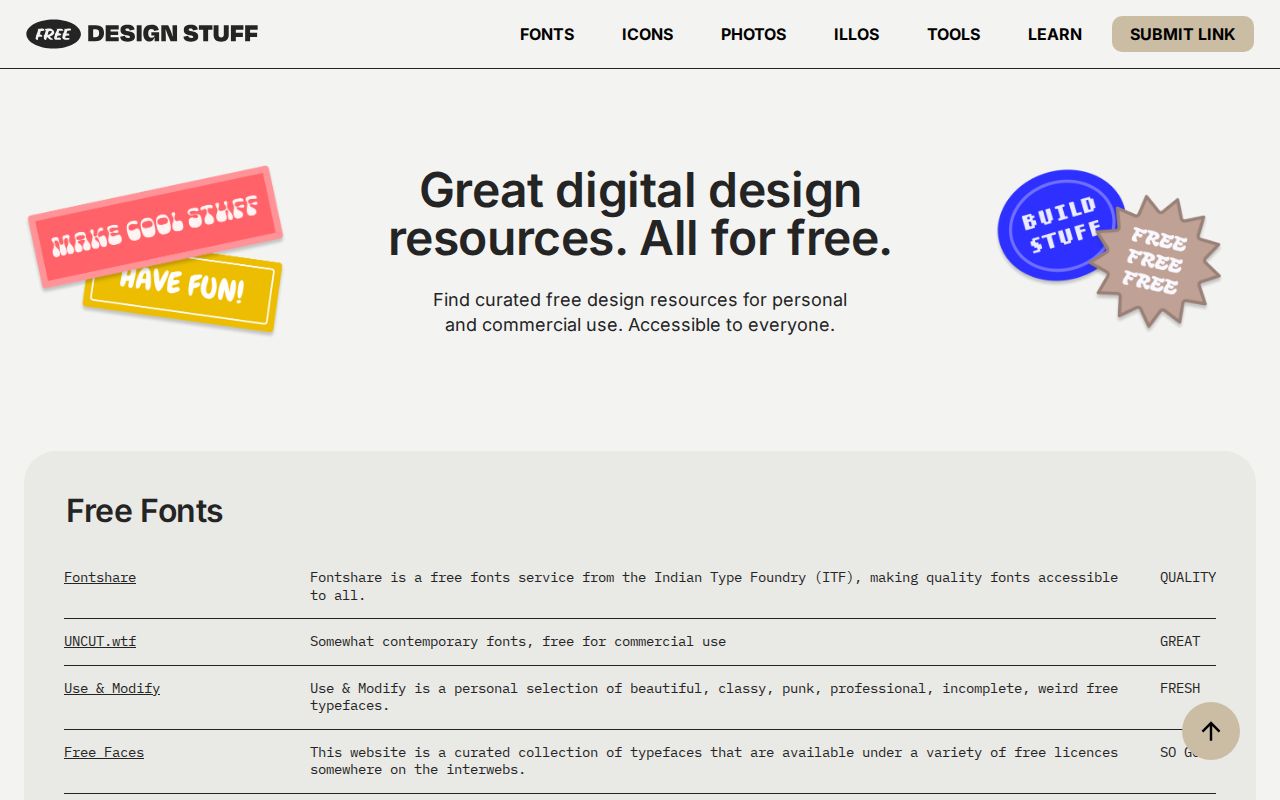This screenshot has width=1280, height=800.
Task: Click the Free Design Stuff logo icon
Action: click(x=53, y=34)
